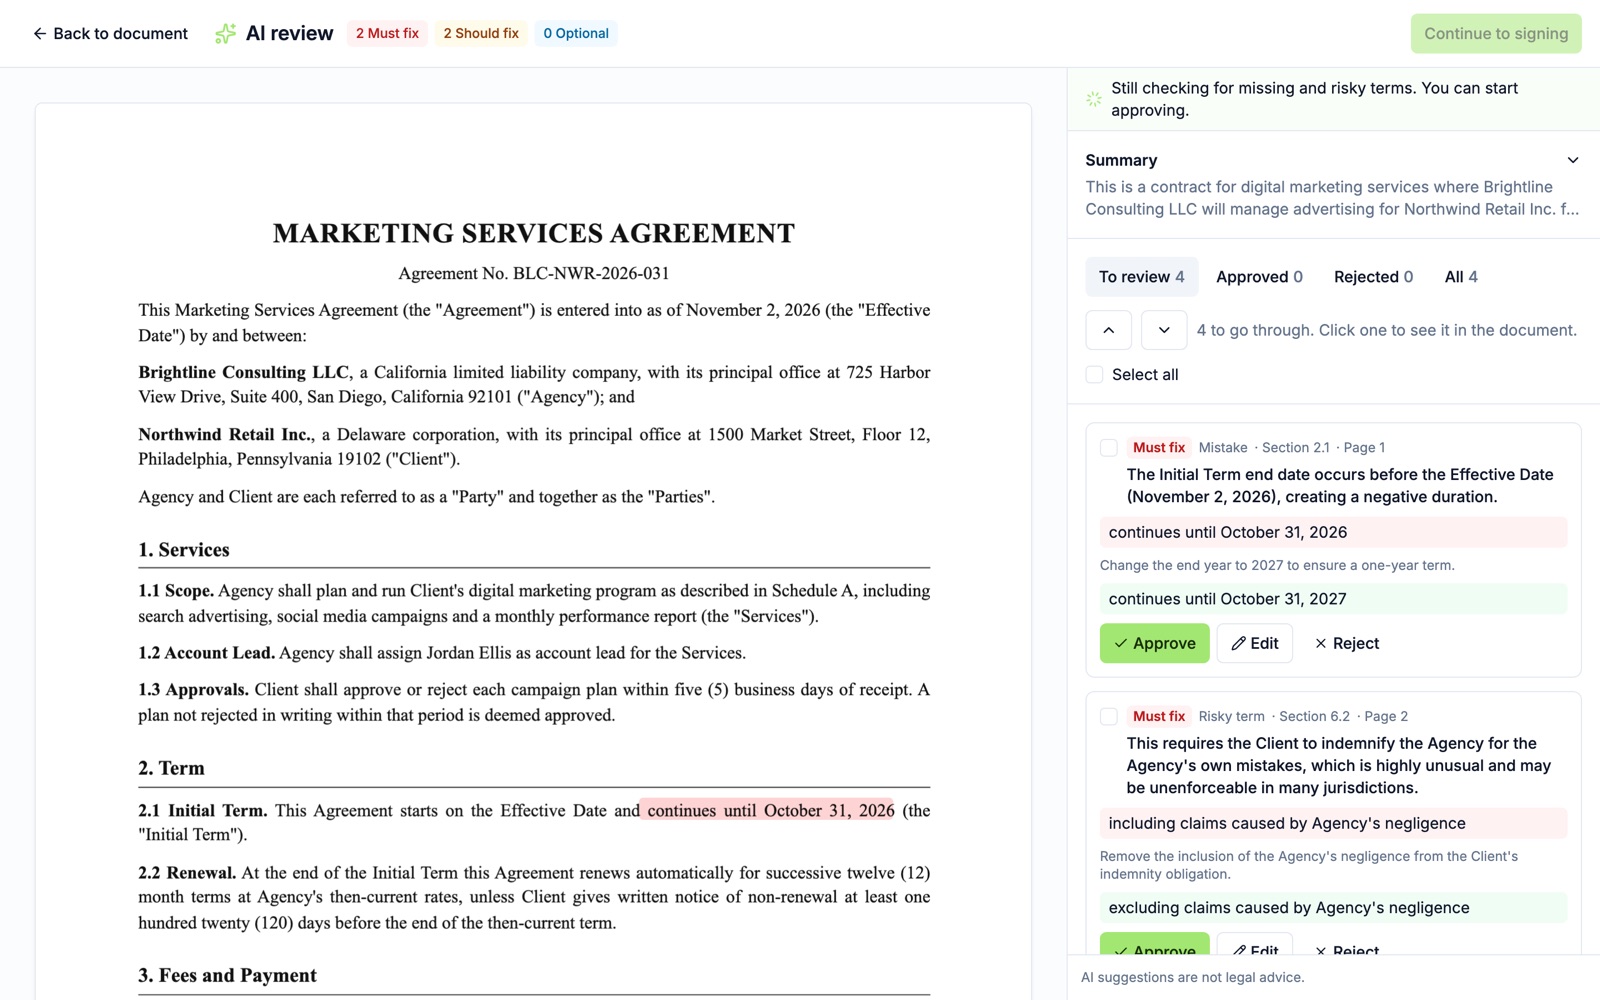Open the Section 6.2 indemnify suggestion card text
The image size is (1600, 1000).
[1339, 765]
